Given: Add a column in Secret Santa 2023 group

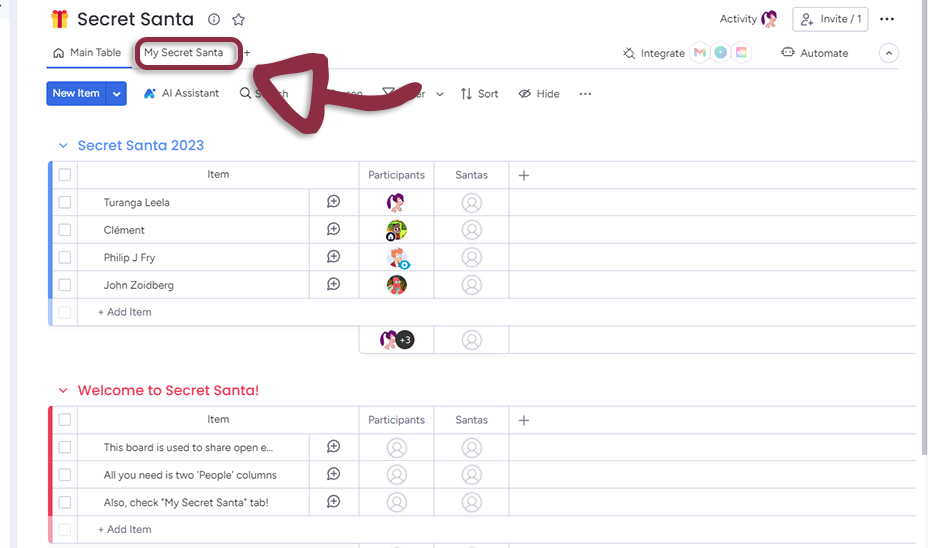Looking at the screenshot, I should pos(524,175).
